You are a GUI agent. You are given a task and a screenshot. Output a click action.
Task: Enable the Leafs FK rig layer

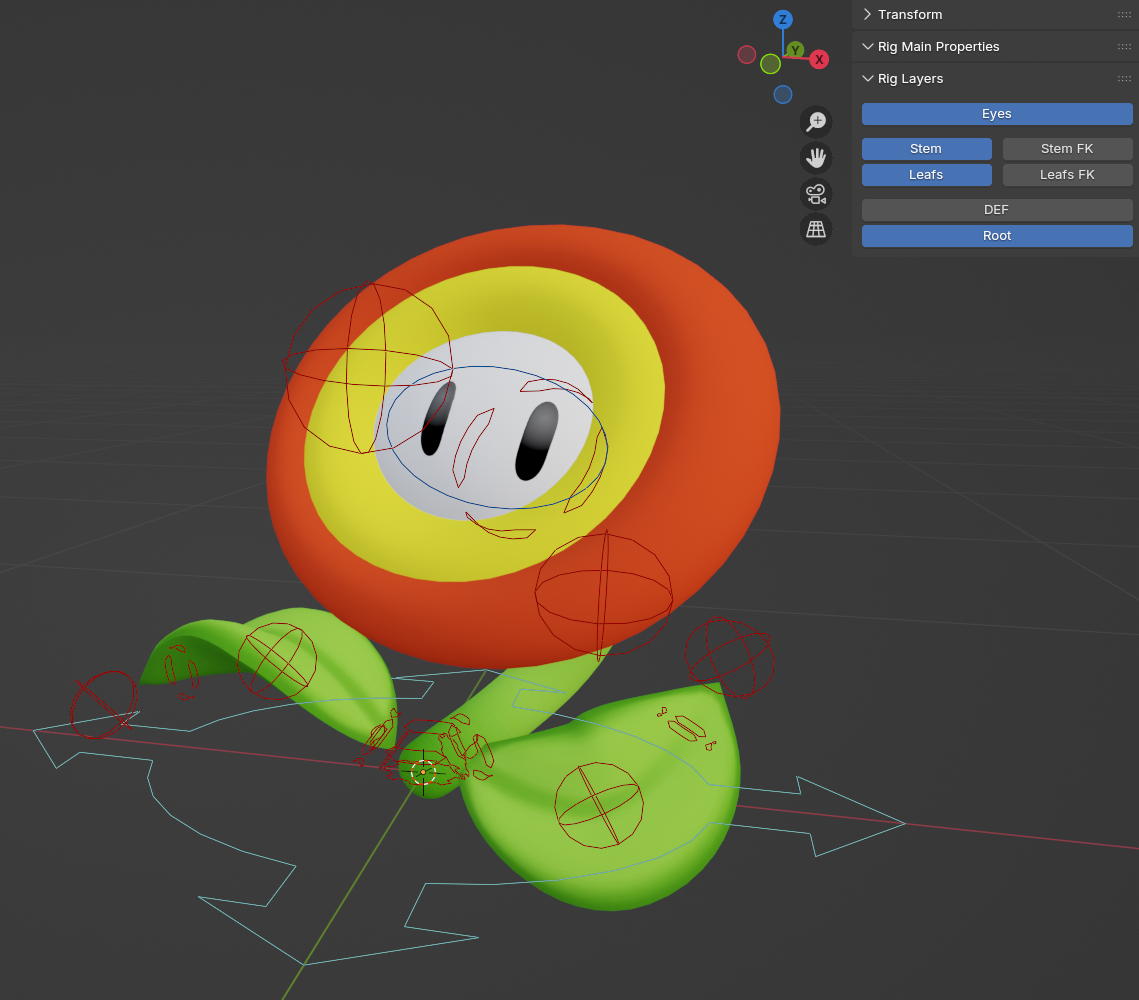pyautogui.click(x=1067, y=175)
